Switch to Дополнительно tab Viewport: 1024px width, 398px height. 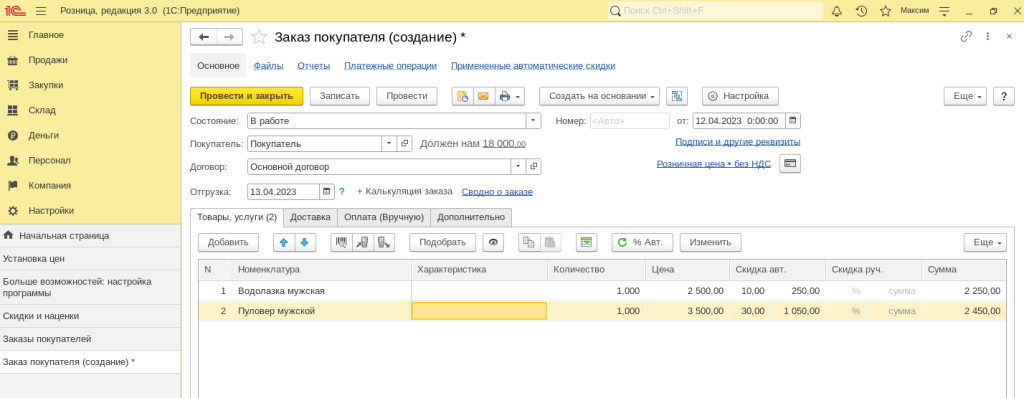(x=471, y=217)
